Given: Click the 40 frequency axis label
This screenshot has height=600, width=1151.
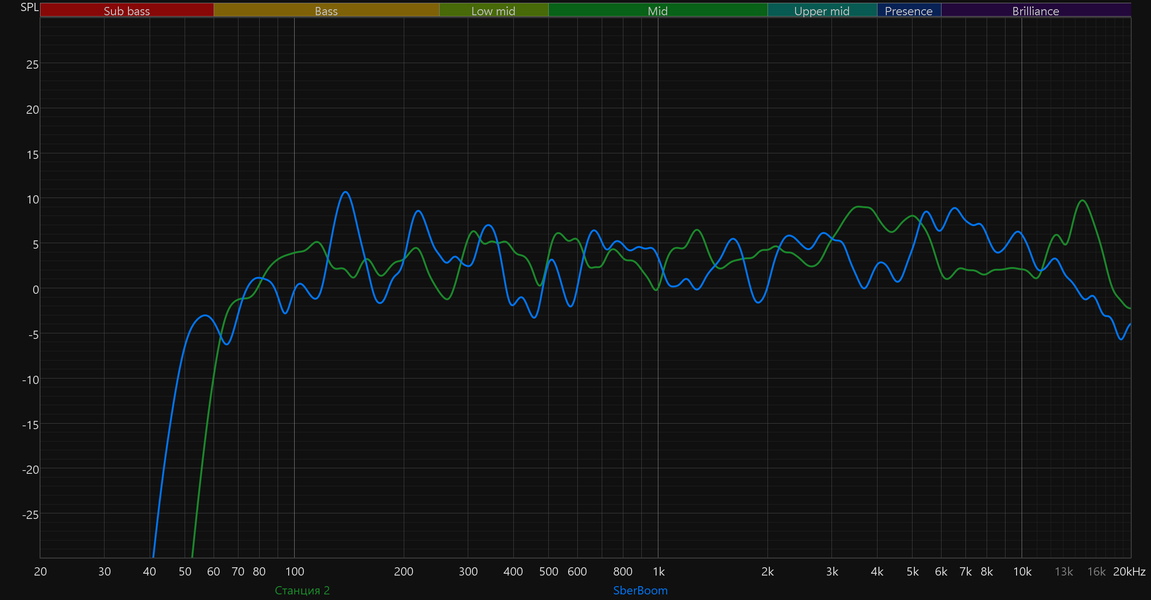Looking at the screenshot, I should coord(149,571).
